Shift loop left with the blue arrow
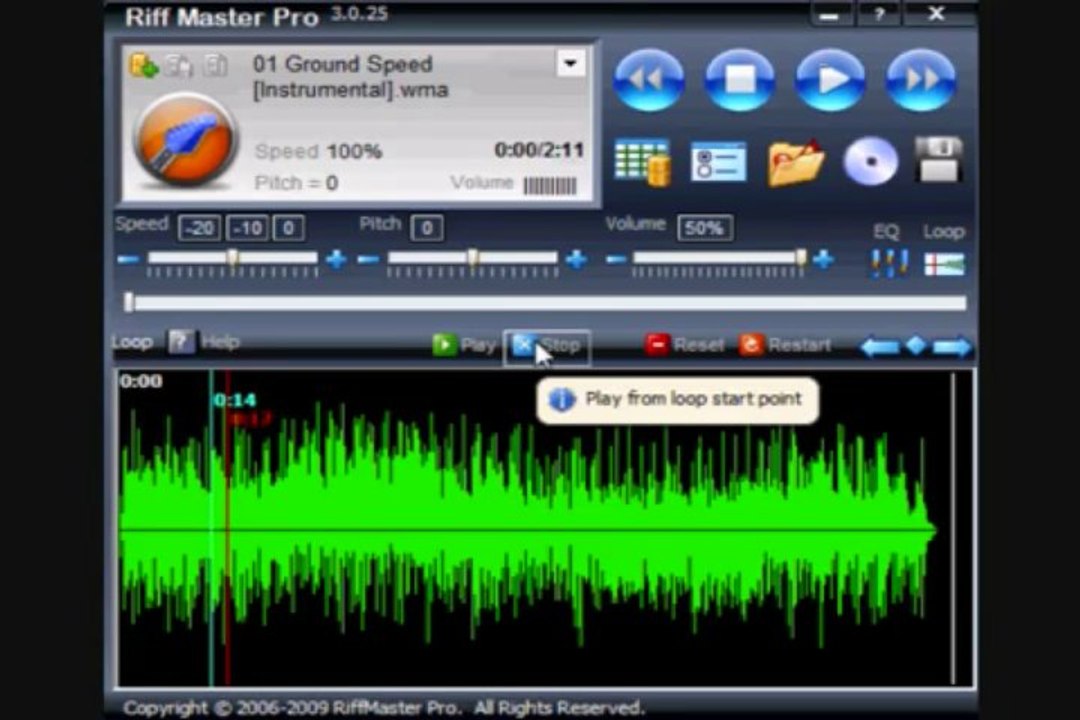This screenshot has width=1080, height=720. [x=880, y=346]
